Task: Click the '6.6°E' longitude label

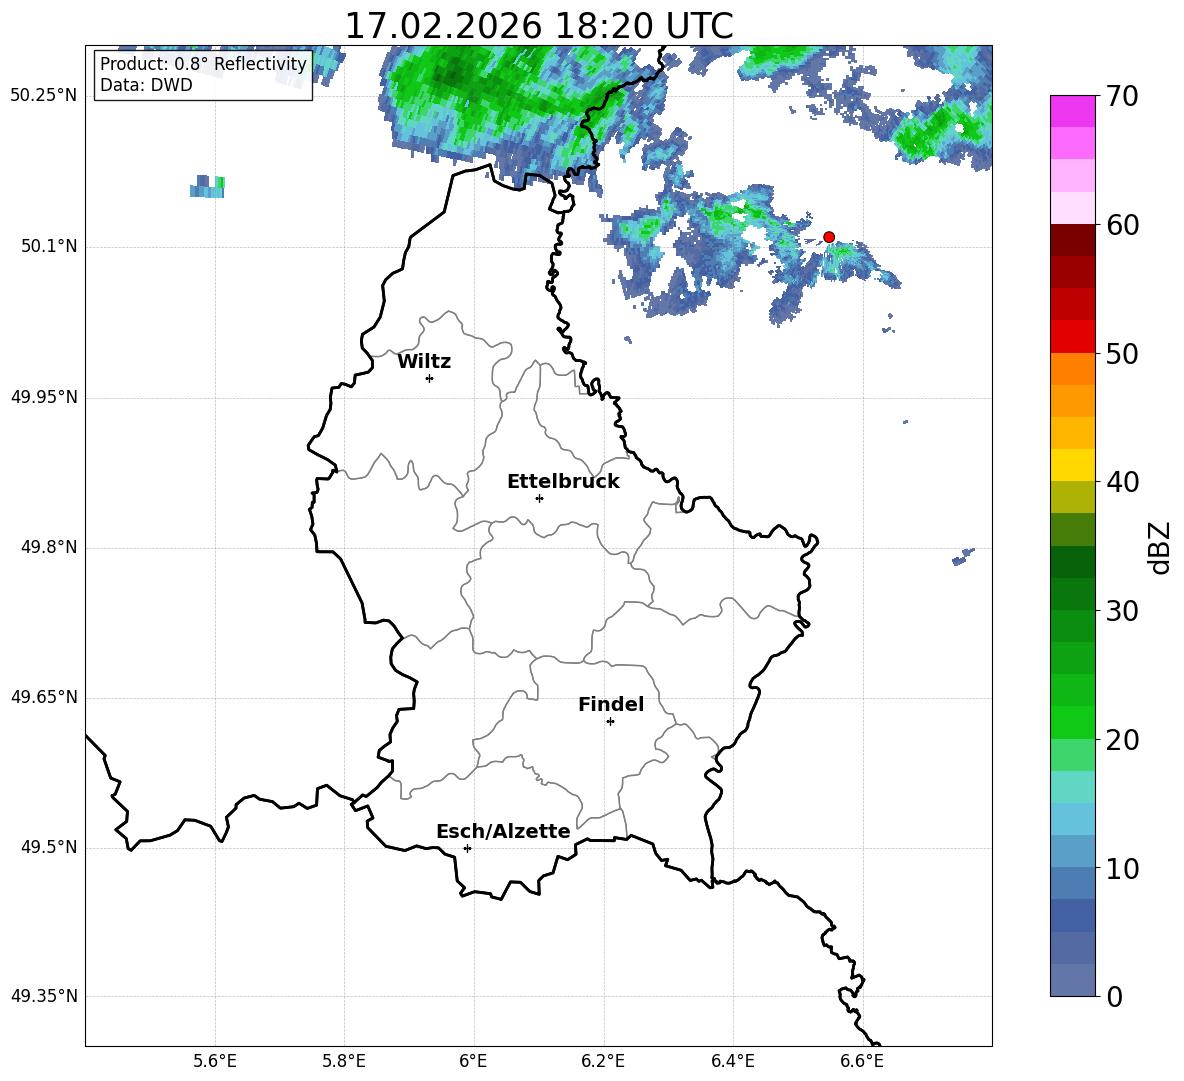Action: click(862, 1062)
